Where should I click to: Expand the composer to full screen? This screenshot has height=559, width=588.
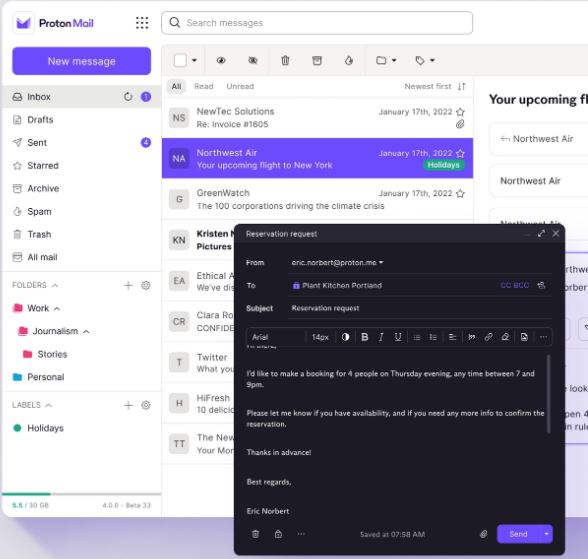click(541, 234)
